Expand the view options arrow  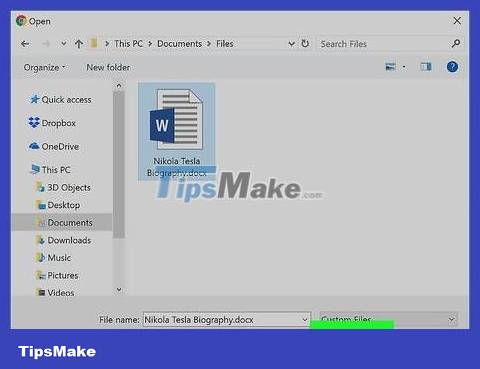[404, 67]
